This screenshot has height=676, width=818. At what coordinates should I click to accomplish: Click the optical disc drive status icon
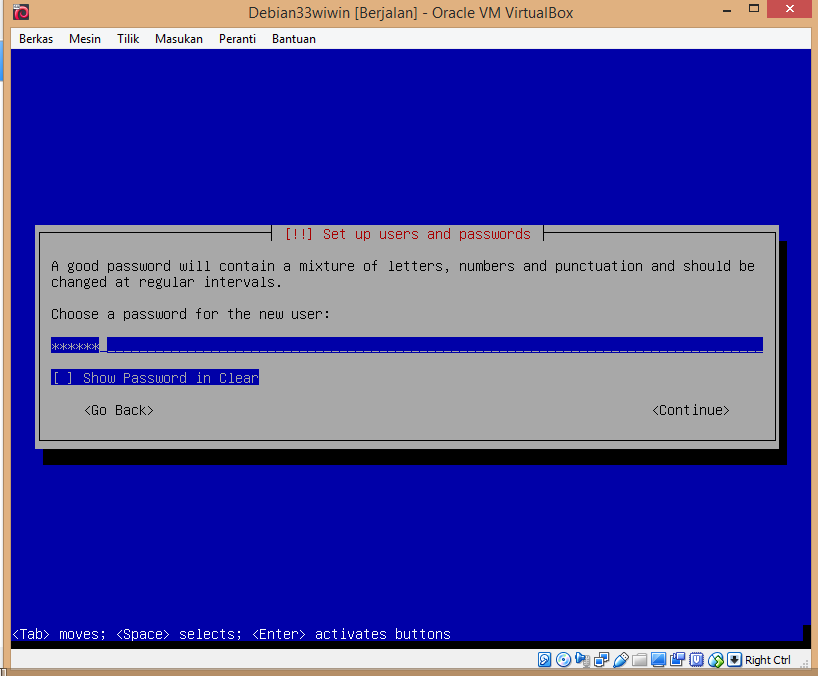point(563,660)
